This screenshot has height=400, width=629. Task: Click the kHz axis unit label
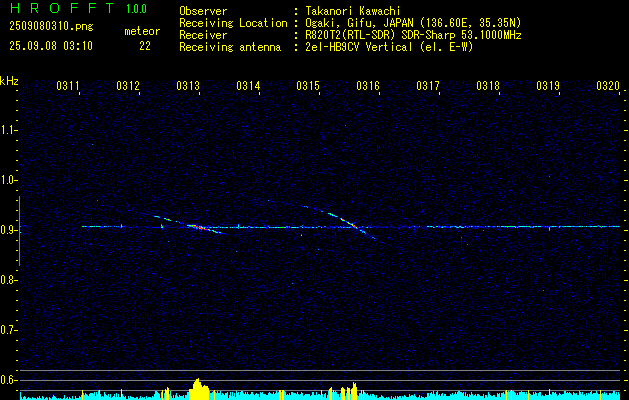pos(9,81)
